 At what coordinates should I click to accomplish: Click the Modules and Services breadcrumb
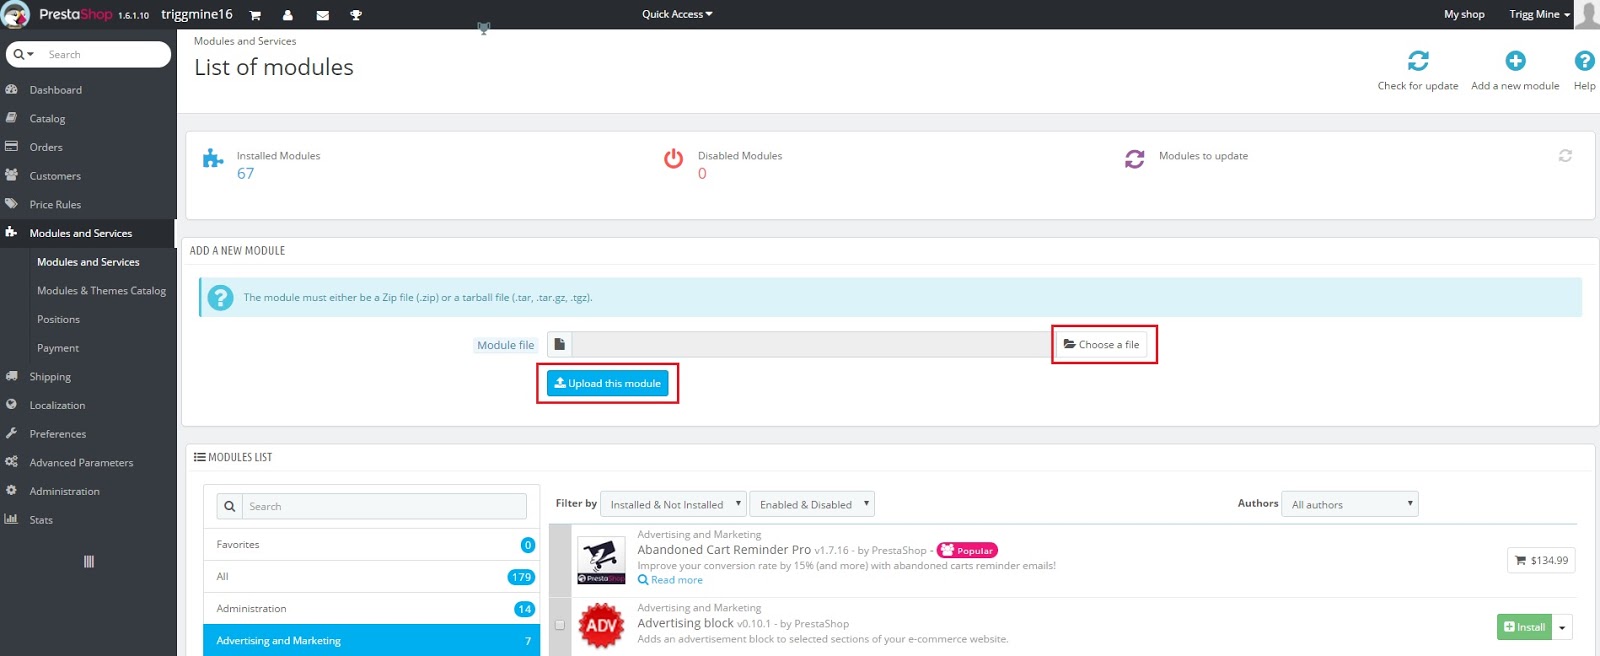click(245, 41)
